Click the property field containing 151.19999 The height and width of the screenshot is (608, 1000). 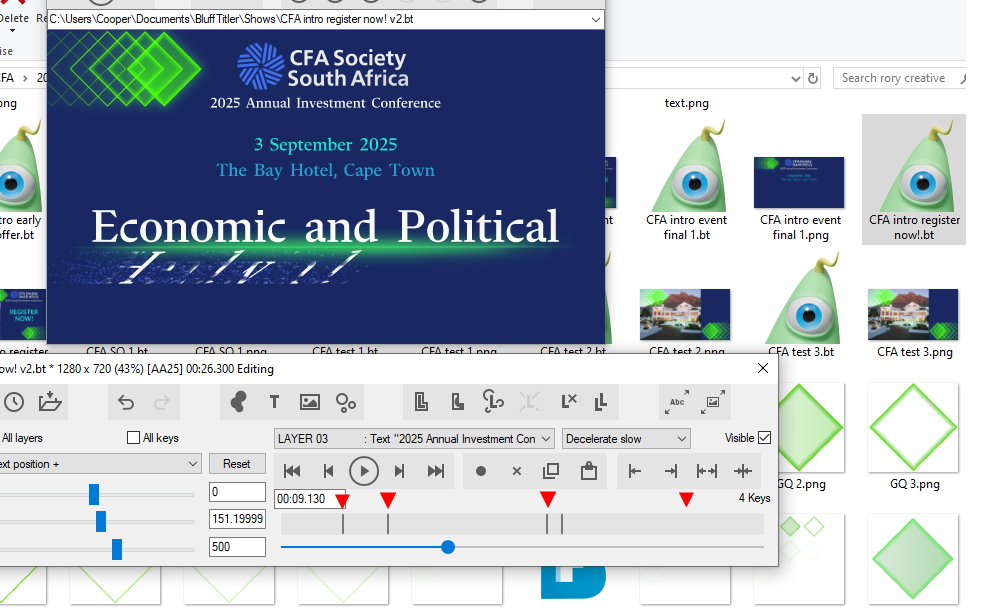click(x=237, y=519)
